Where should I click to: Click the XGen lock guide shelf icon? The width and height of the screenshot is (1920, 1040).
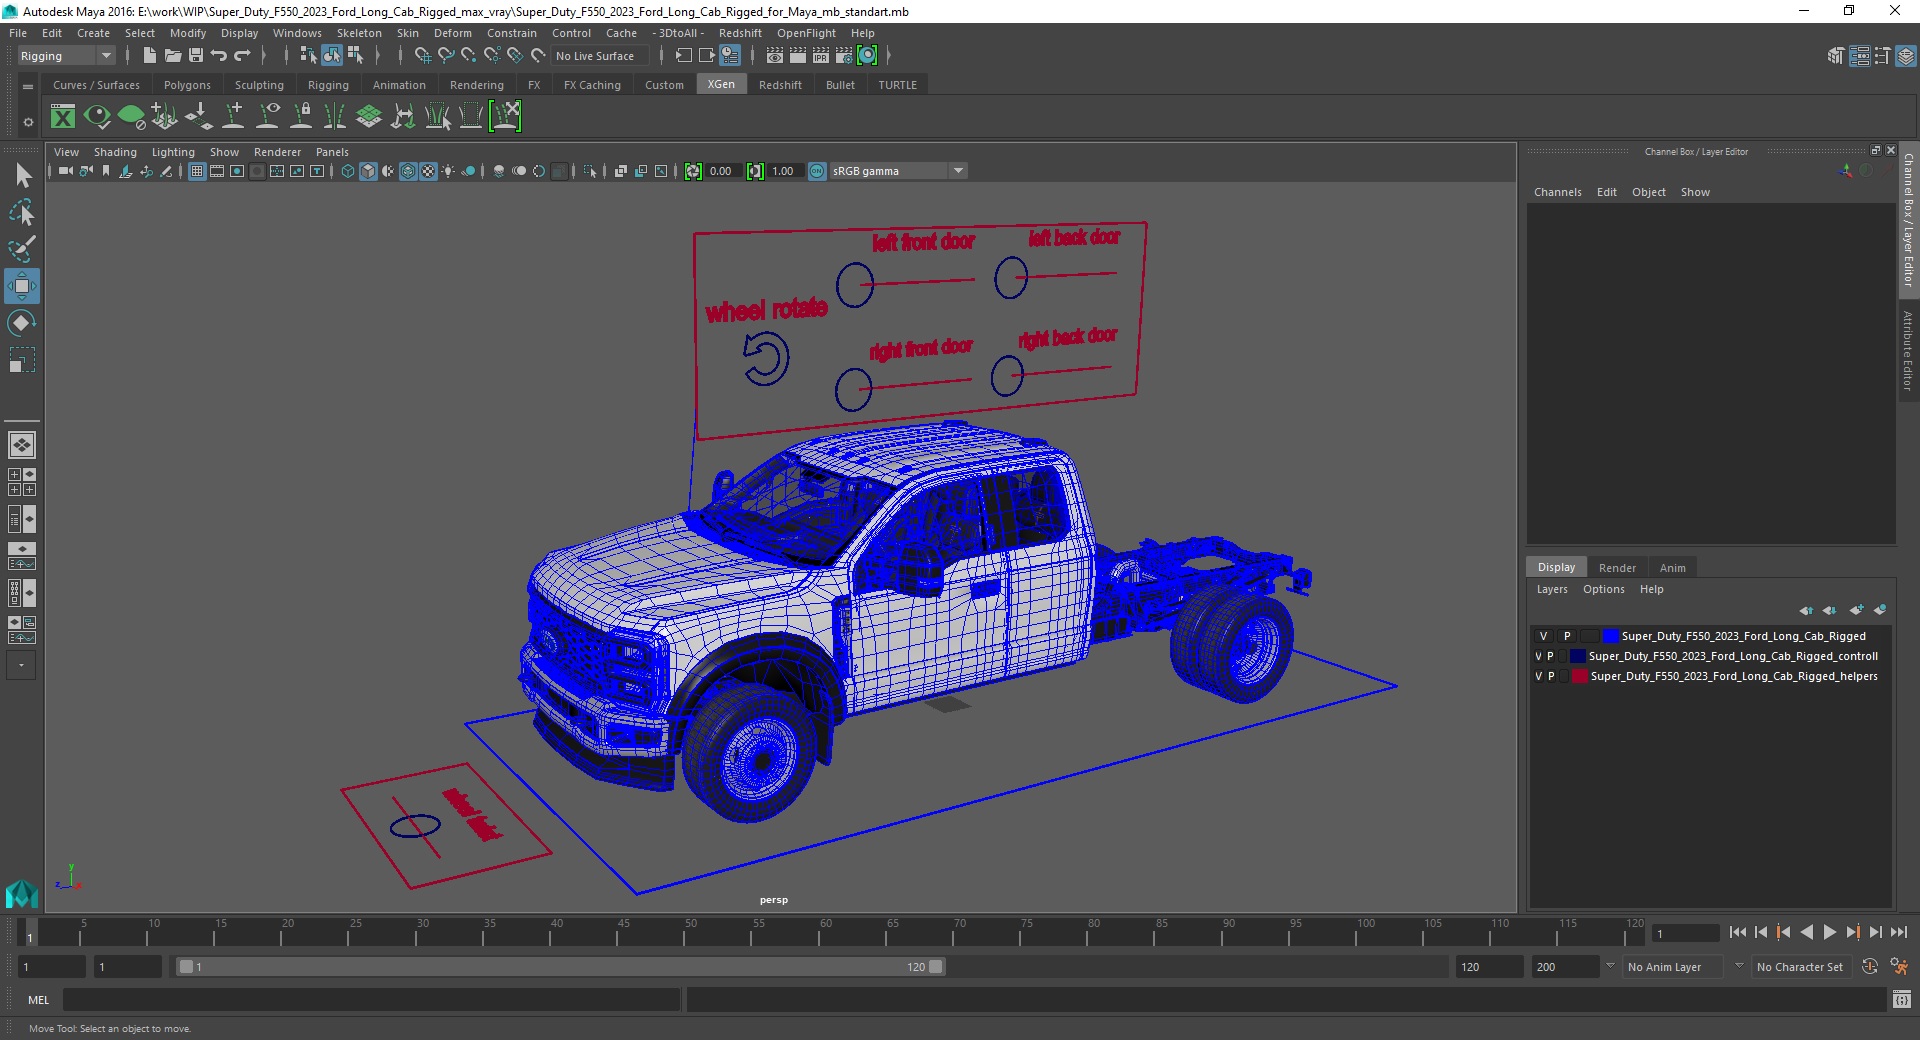click(x=301, y=117)
